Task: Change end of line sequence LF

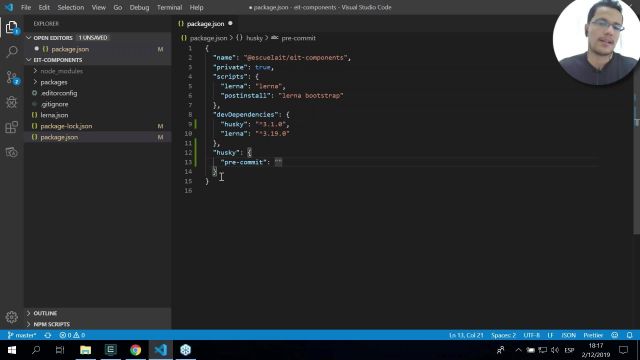Action: [550, 335]
